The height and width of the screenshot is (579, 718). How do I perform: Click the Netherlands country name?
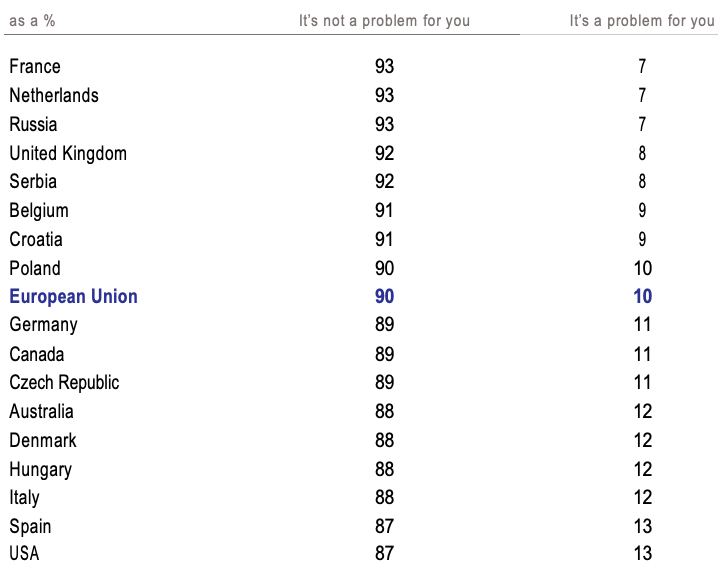[54, 96]
